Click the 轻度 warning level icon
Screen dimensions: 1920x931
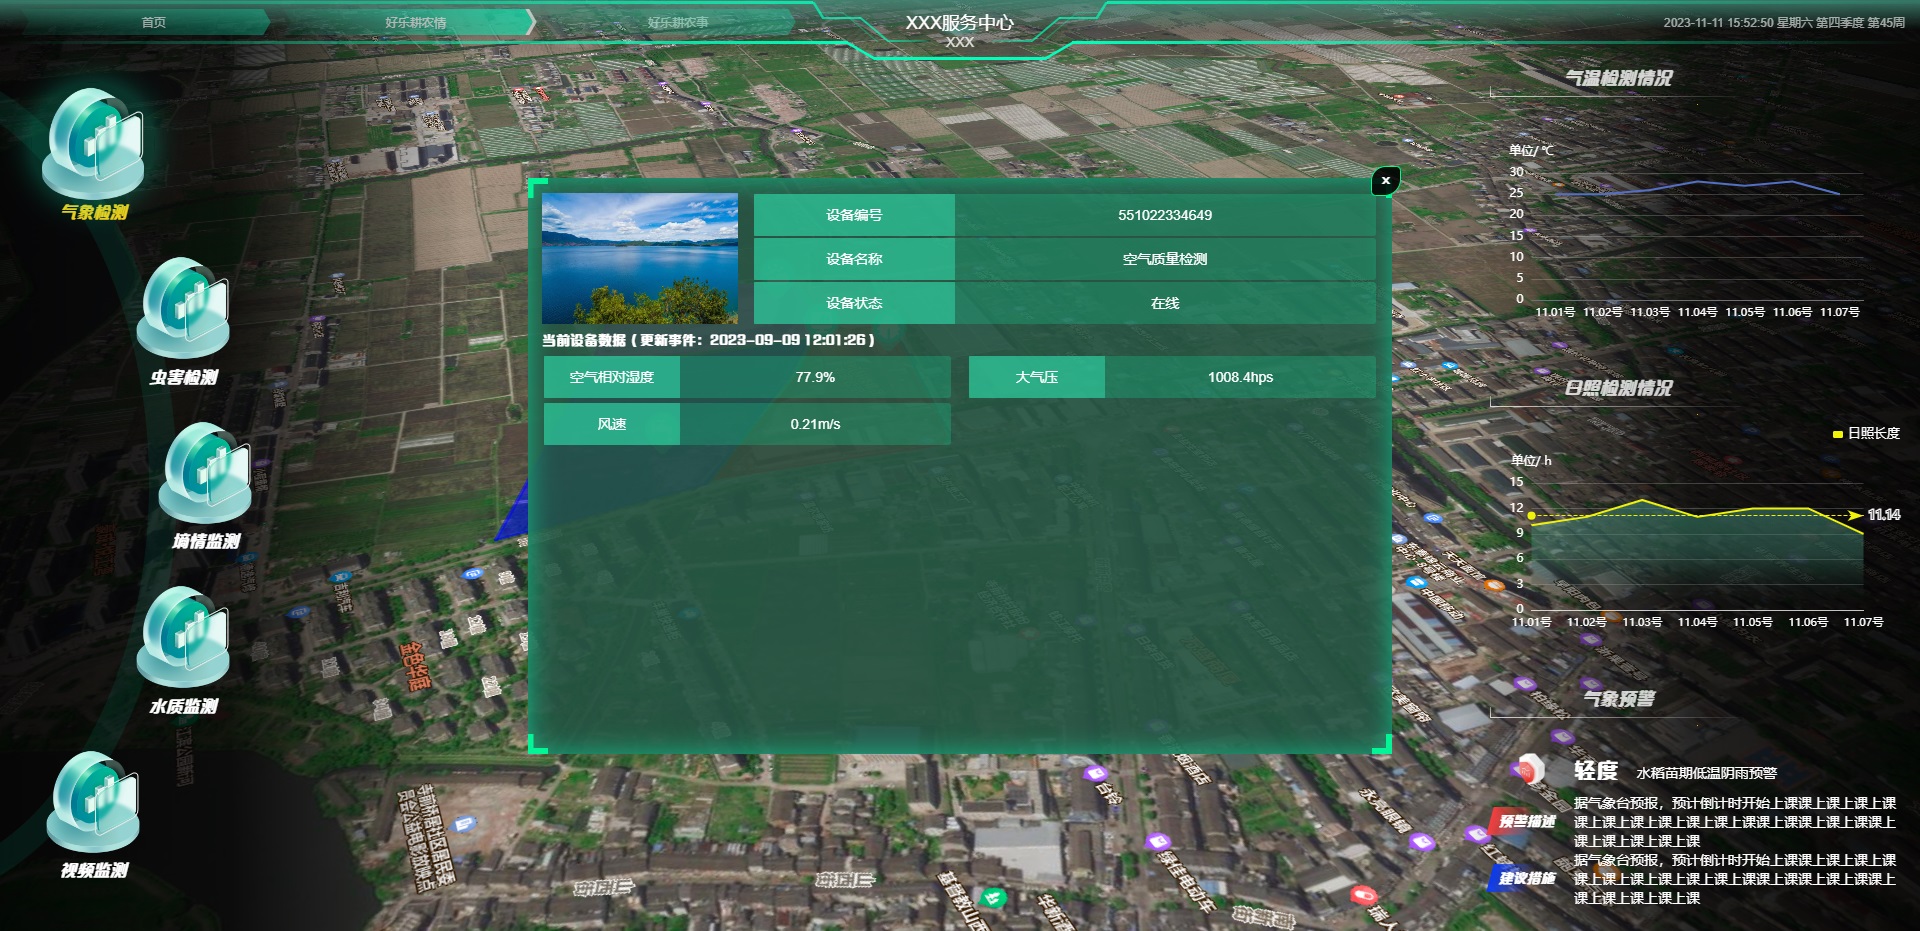point(1530,770)
